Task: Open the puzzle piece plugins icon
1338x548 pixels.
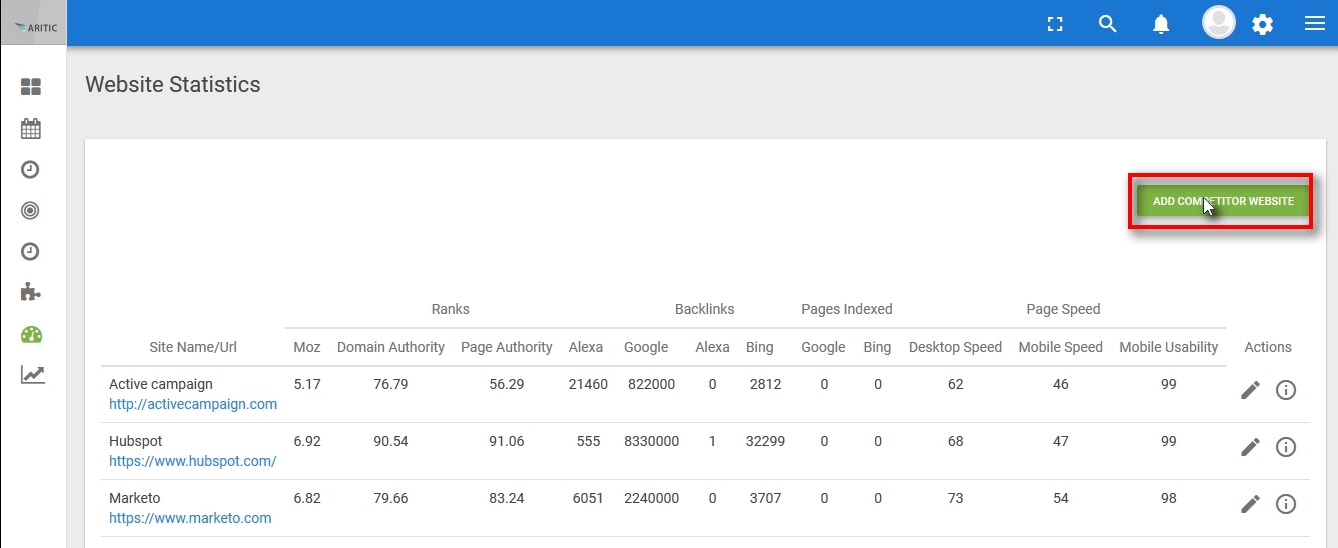Action: pos(31,292)
